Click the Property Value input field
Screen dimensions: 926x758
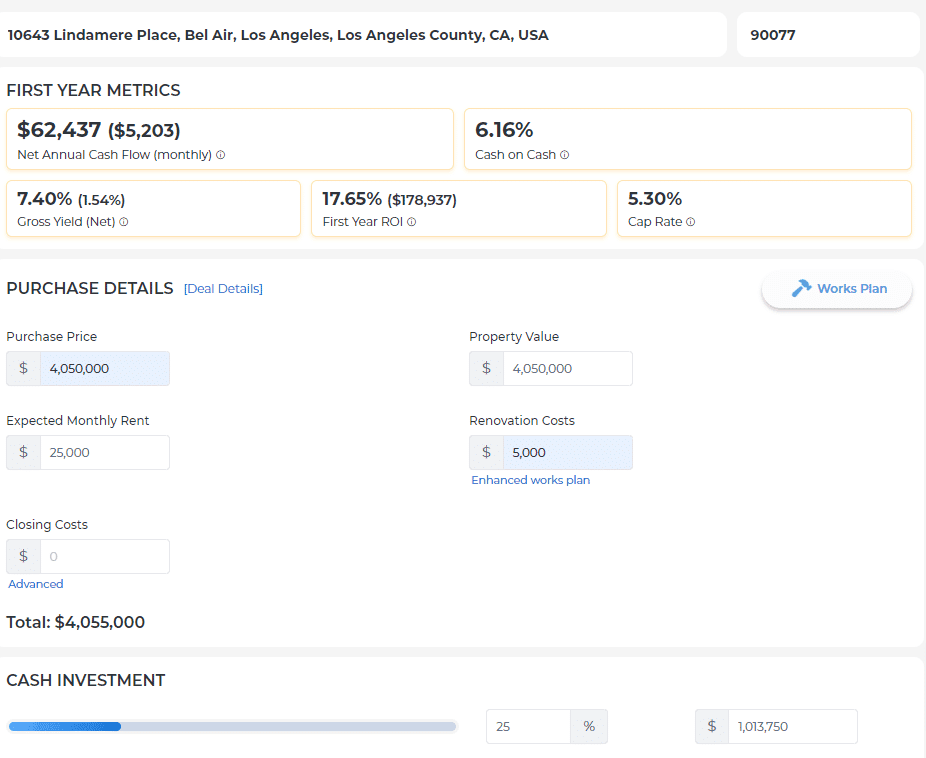coord(568,368)
